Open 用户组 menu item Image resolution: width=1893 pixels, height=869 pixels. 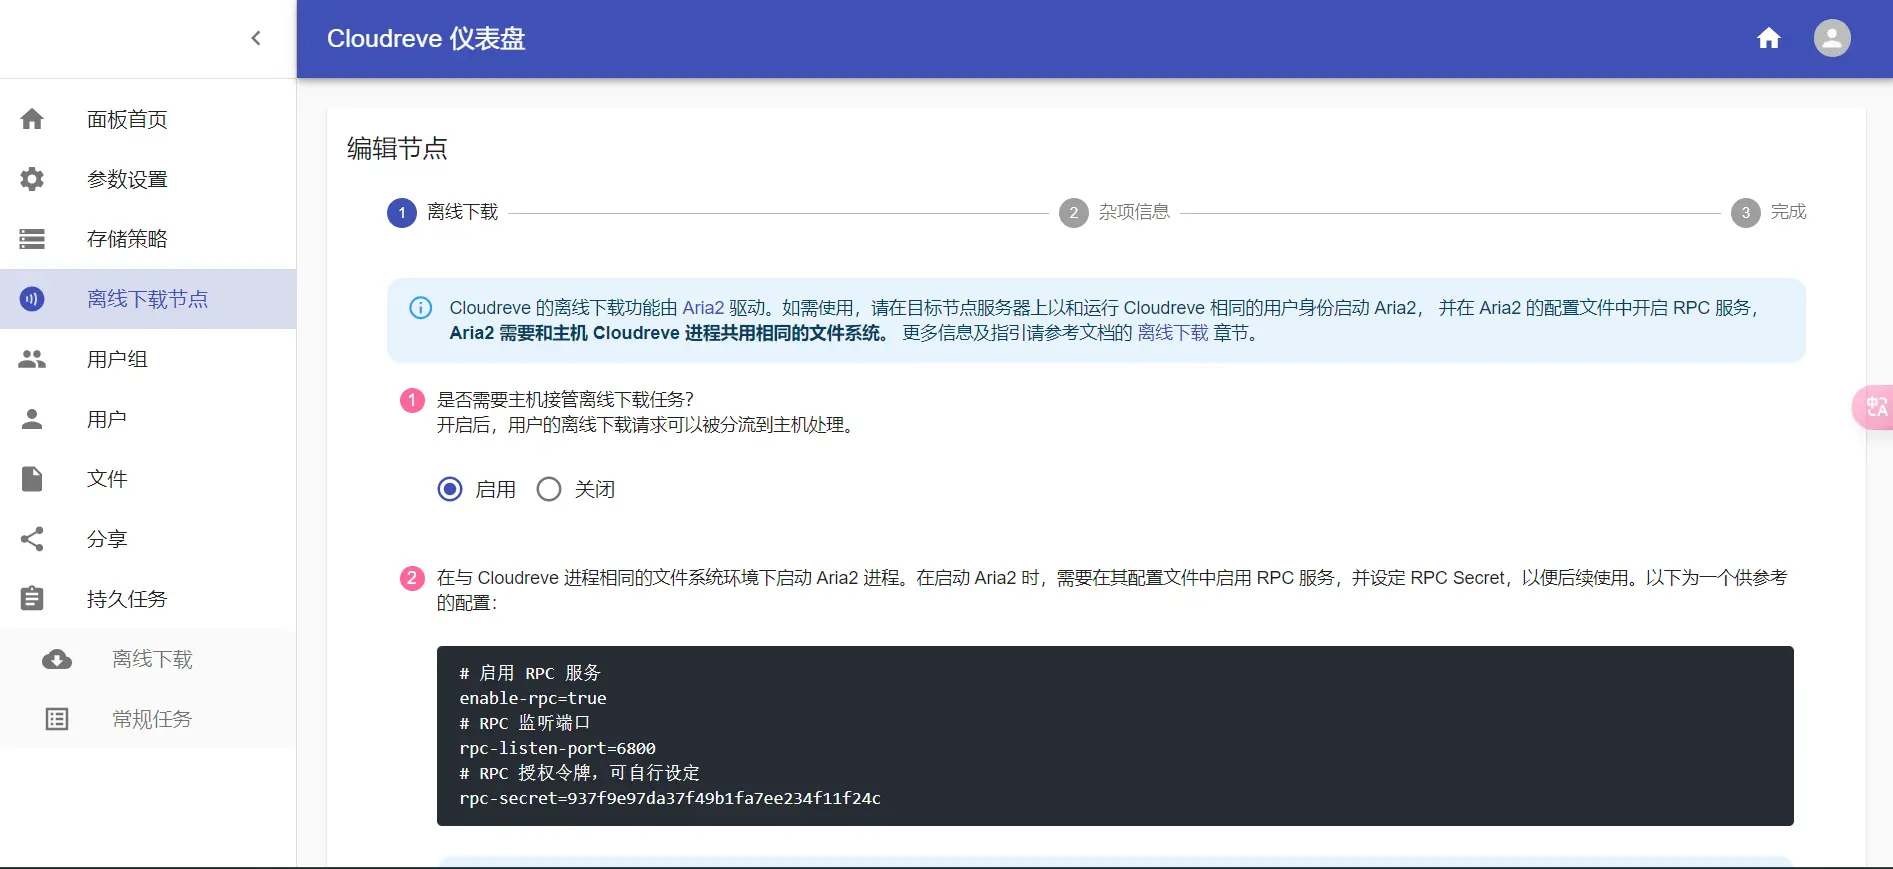pos(148,359)
